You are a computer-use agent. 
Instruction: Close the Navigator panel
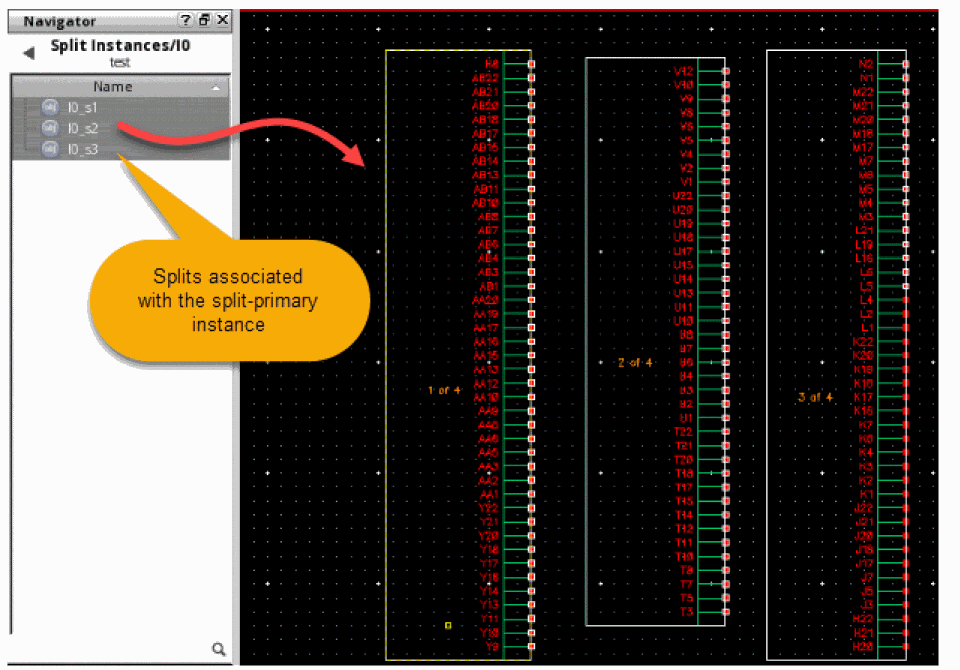tap(223, 20)
